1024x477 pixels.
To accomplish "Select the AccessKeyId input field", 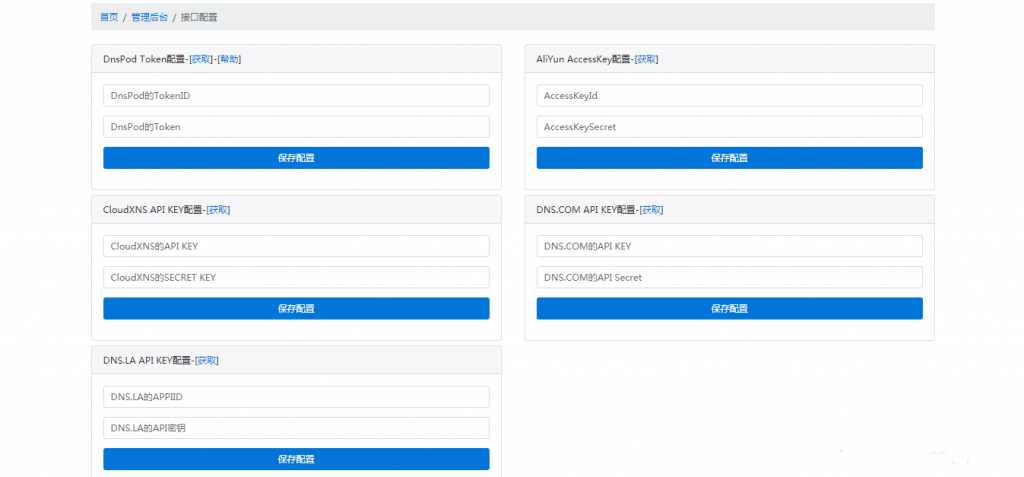I will (729, 95).
